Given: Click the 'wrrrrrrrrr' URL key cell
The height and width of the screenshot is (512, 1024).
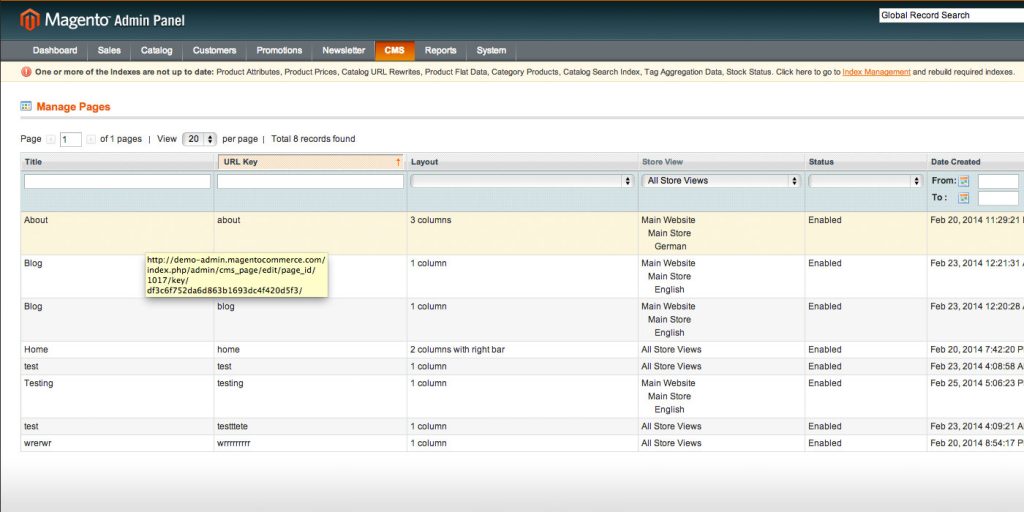Looking at the screenshot, I should point(234,443).
